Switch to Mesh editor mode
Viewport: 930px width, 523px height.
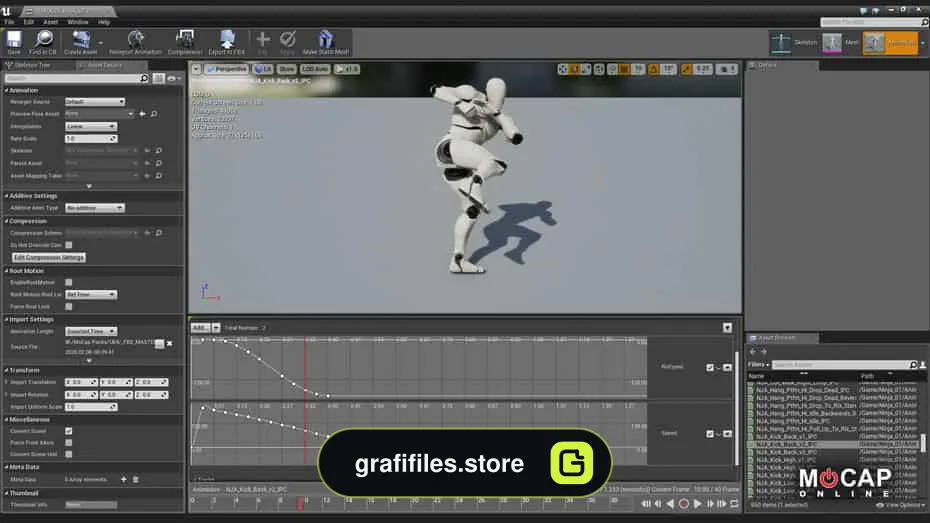841,43
